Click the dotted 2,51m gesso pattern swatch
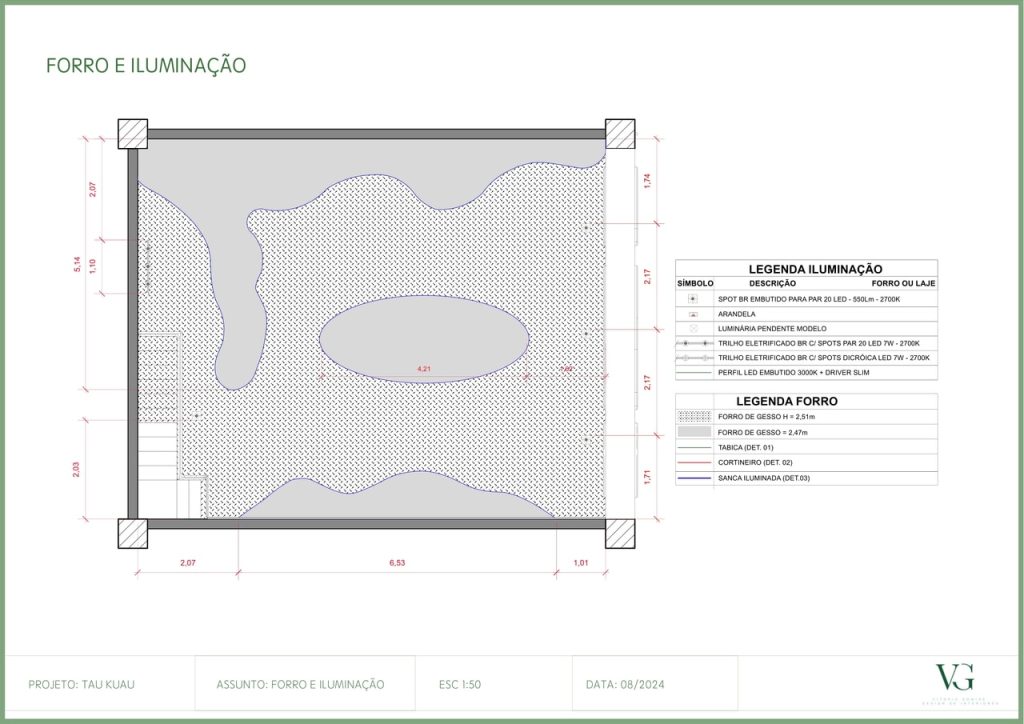This screenshot has height=724, width=1024. 694,416
